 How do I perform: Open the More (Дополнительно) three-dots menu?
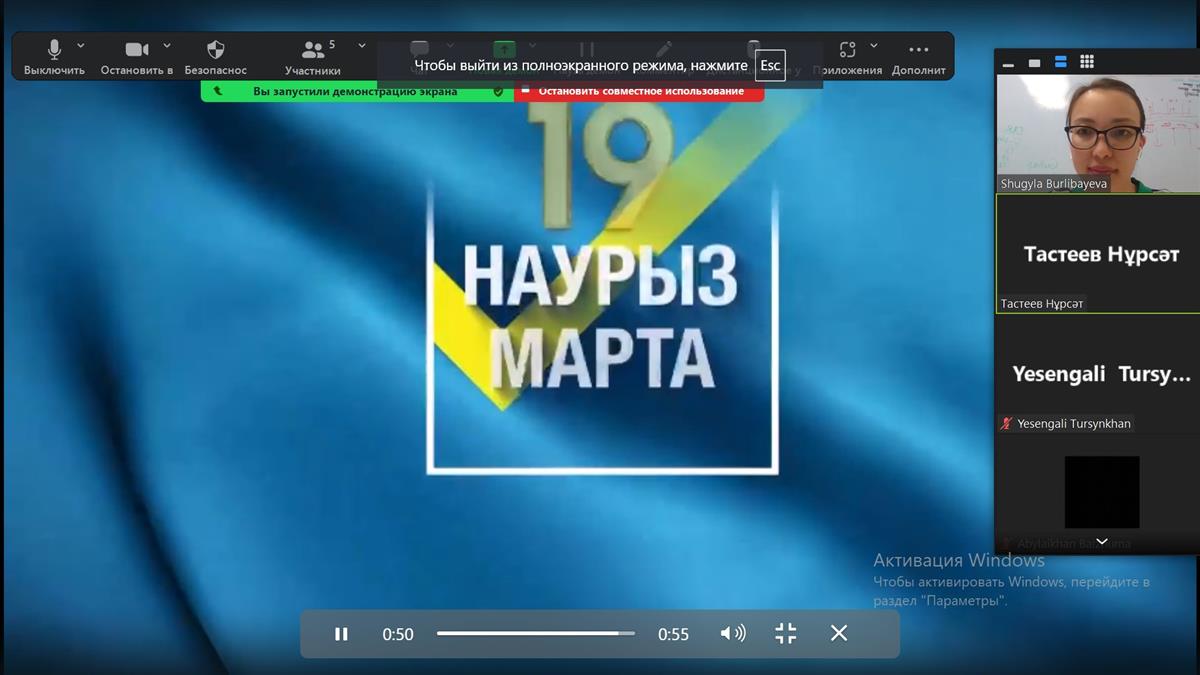click(918, 50)
